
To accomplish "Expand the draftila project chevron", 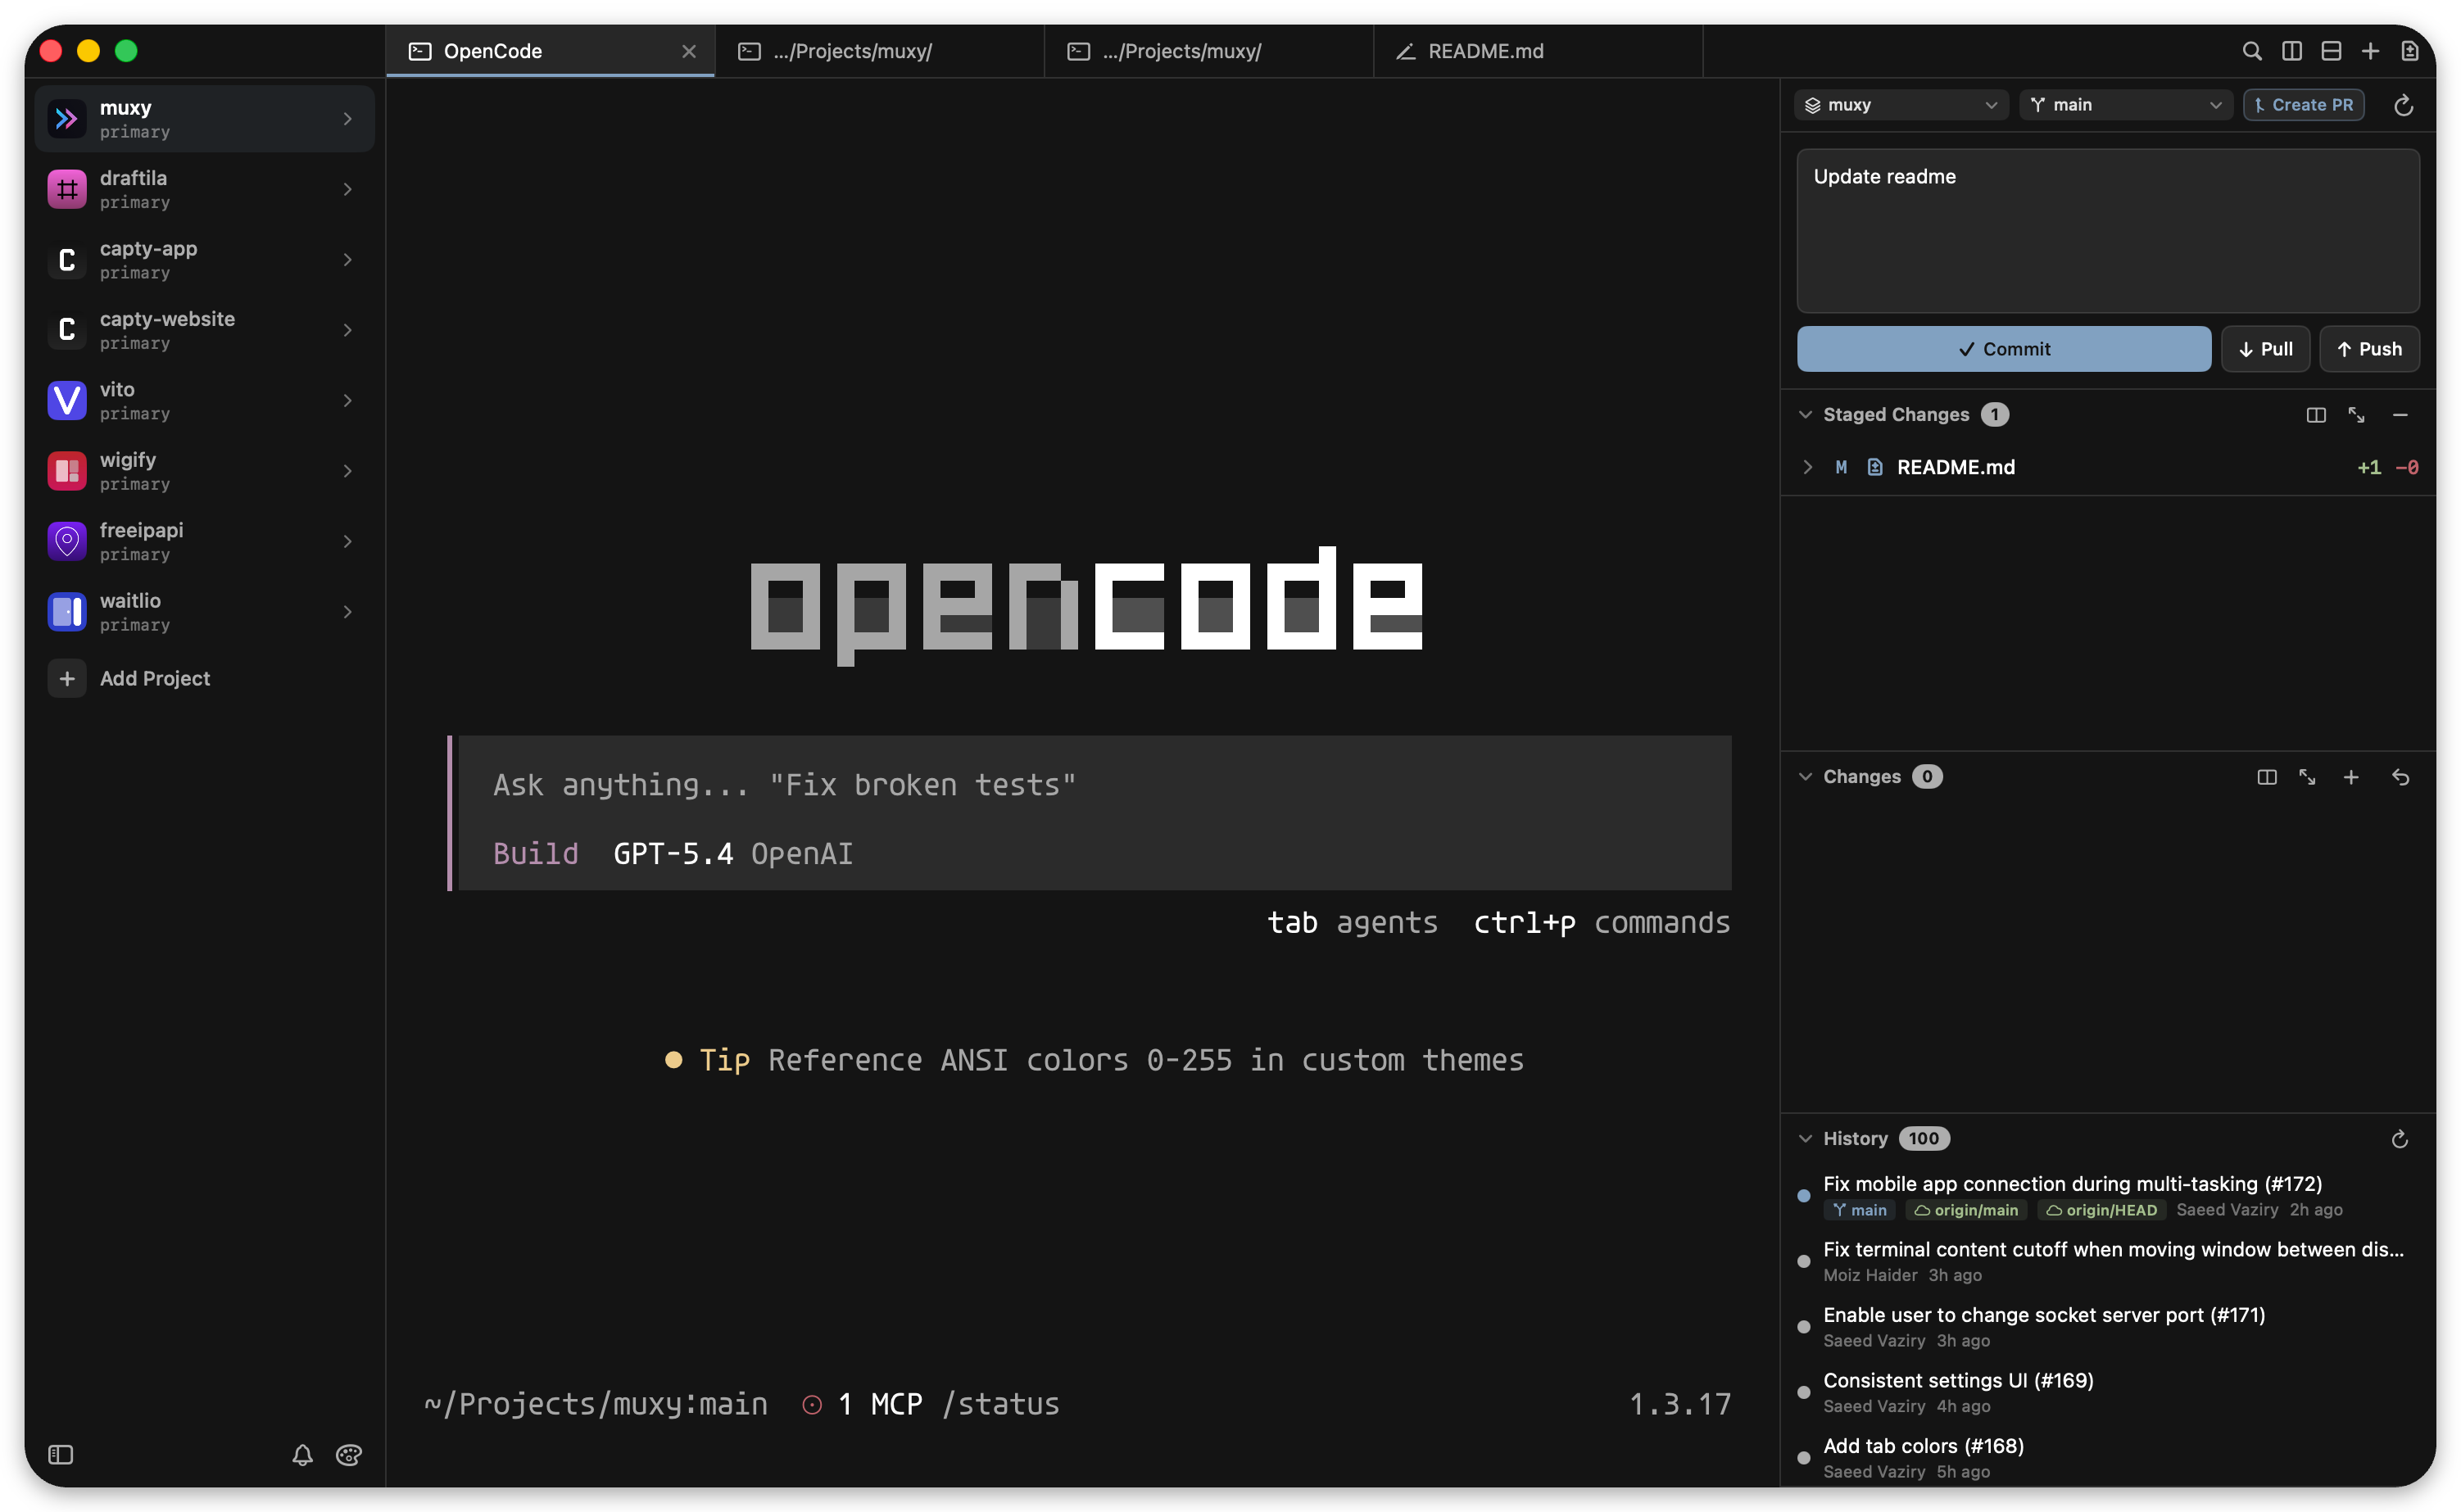I will click(347, 189).
